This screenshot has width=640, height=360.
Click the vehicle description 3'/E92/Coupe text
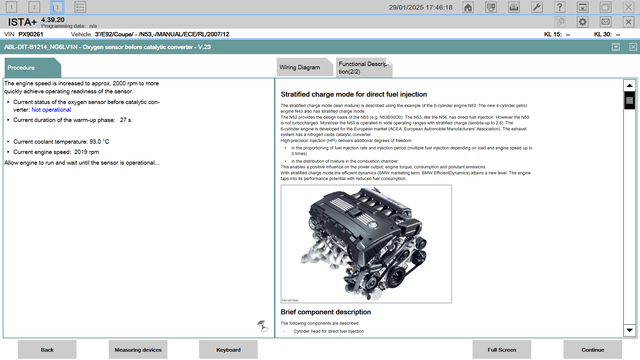coord(162,34)
